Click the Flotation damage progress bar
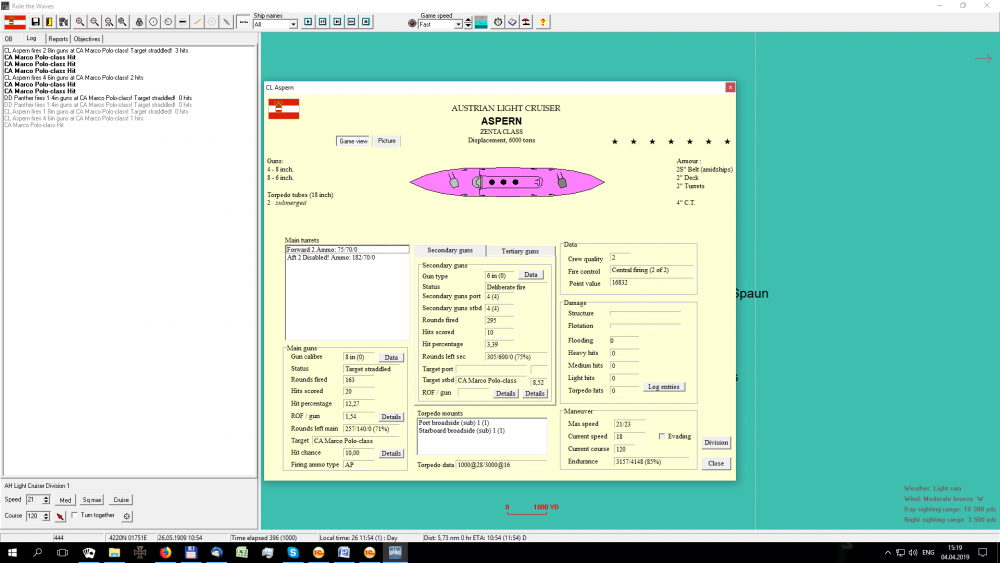This screenshot has height=563, width=1000. coord(645,325)
